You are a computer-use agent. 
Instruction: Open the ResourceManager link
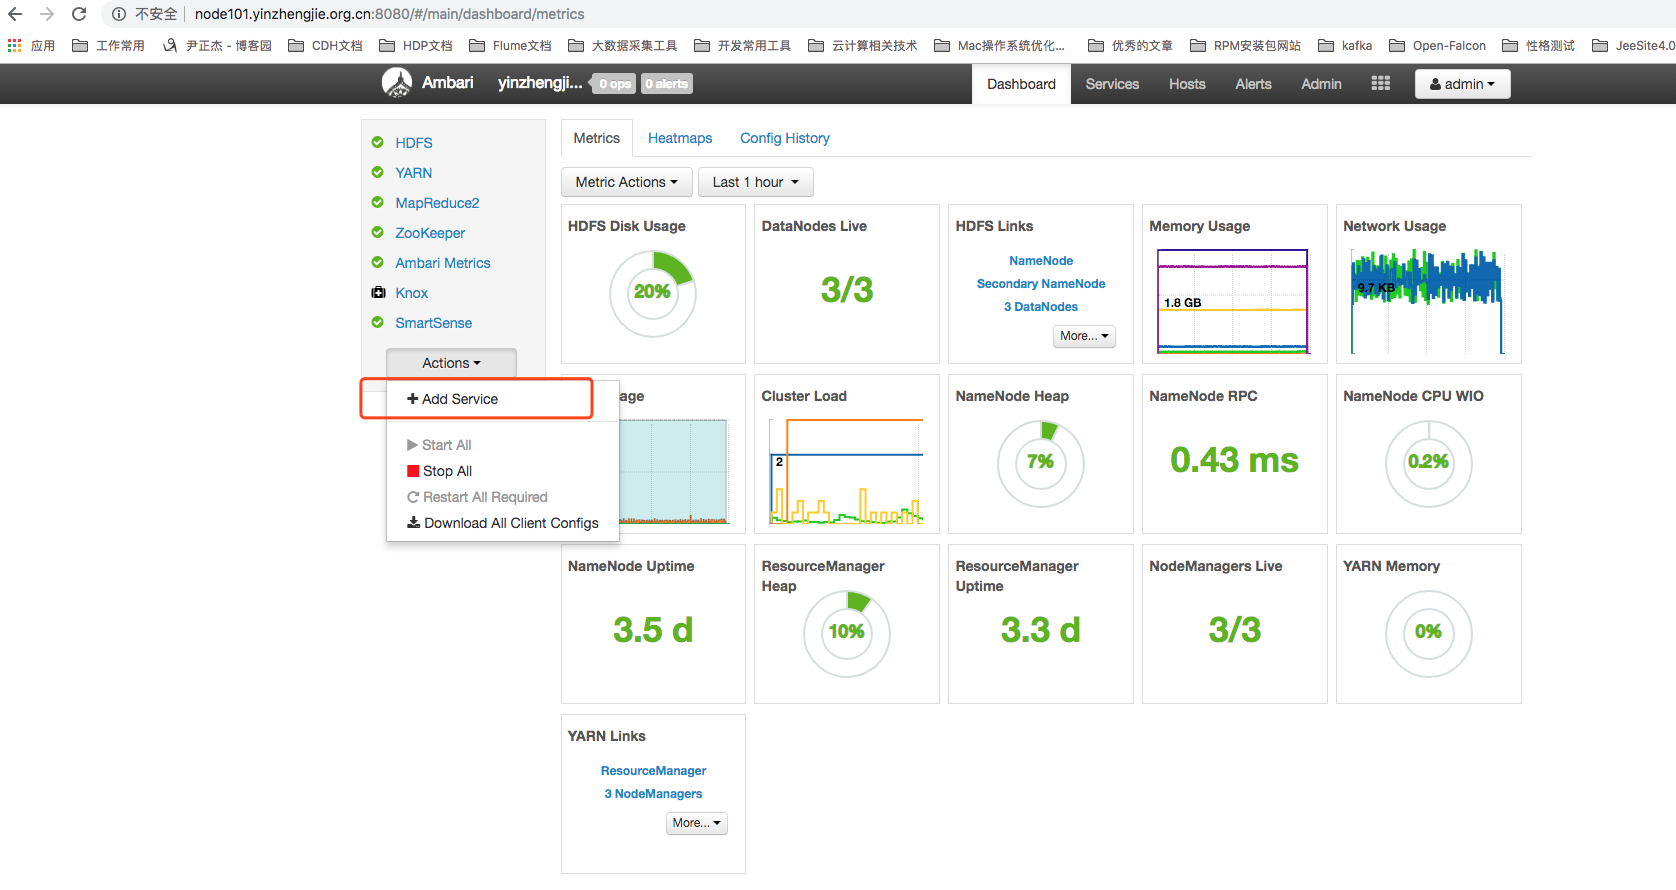click(x=653, y=771)
